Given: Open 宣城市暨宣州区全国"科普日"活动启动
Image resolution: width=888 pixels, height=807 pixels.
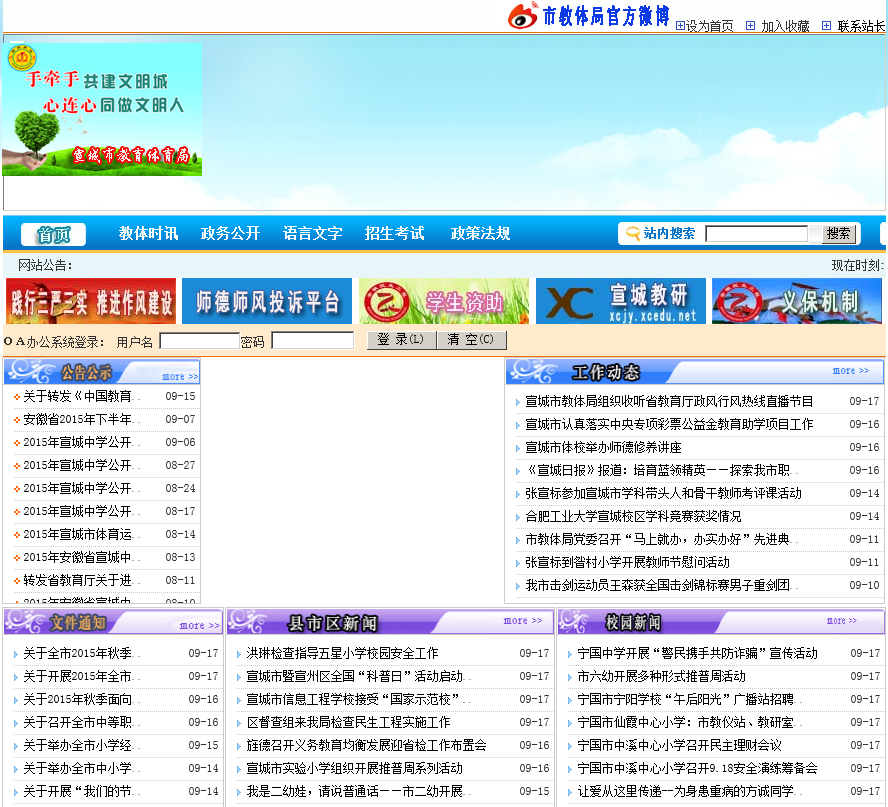Looking at the screenshot, I should click(357, 677).
